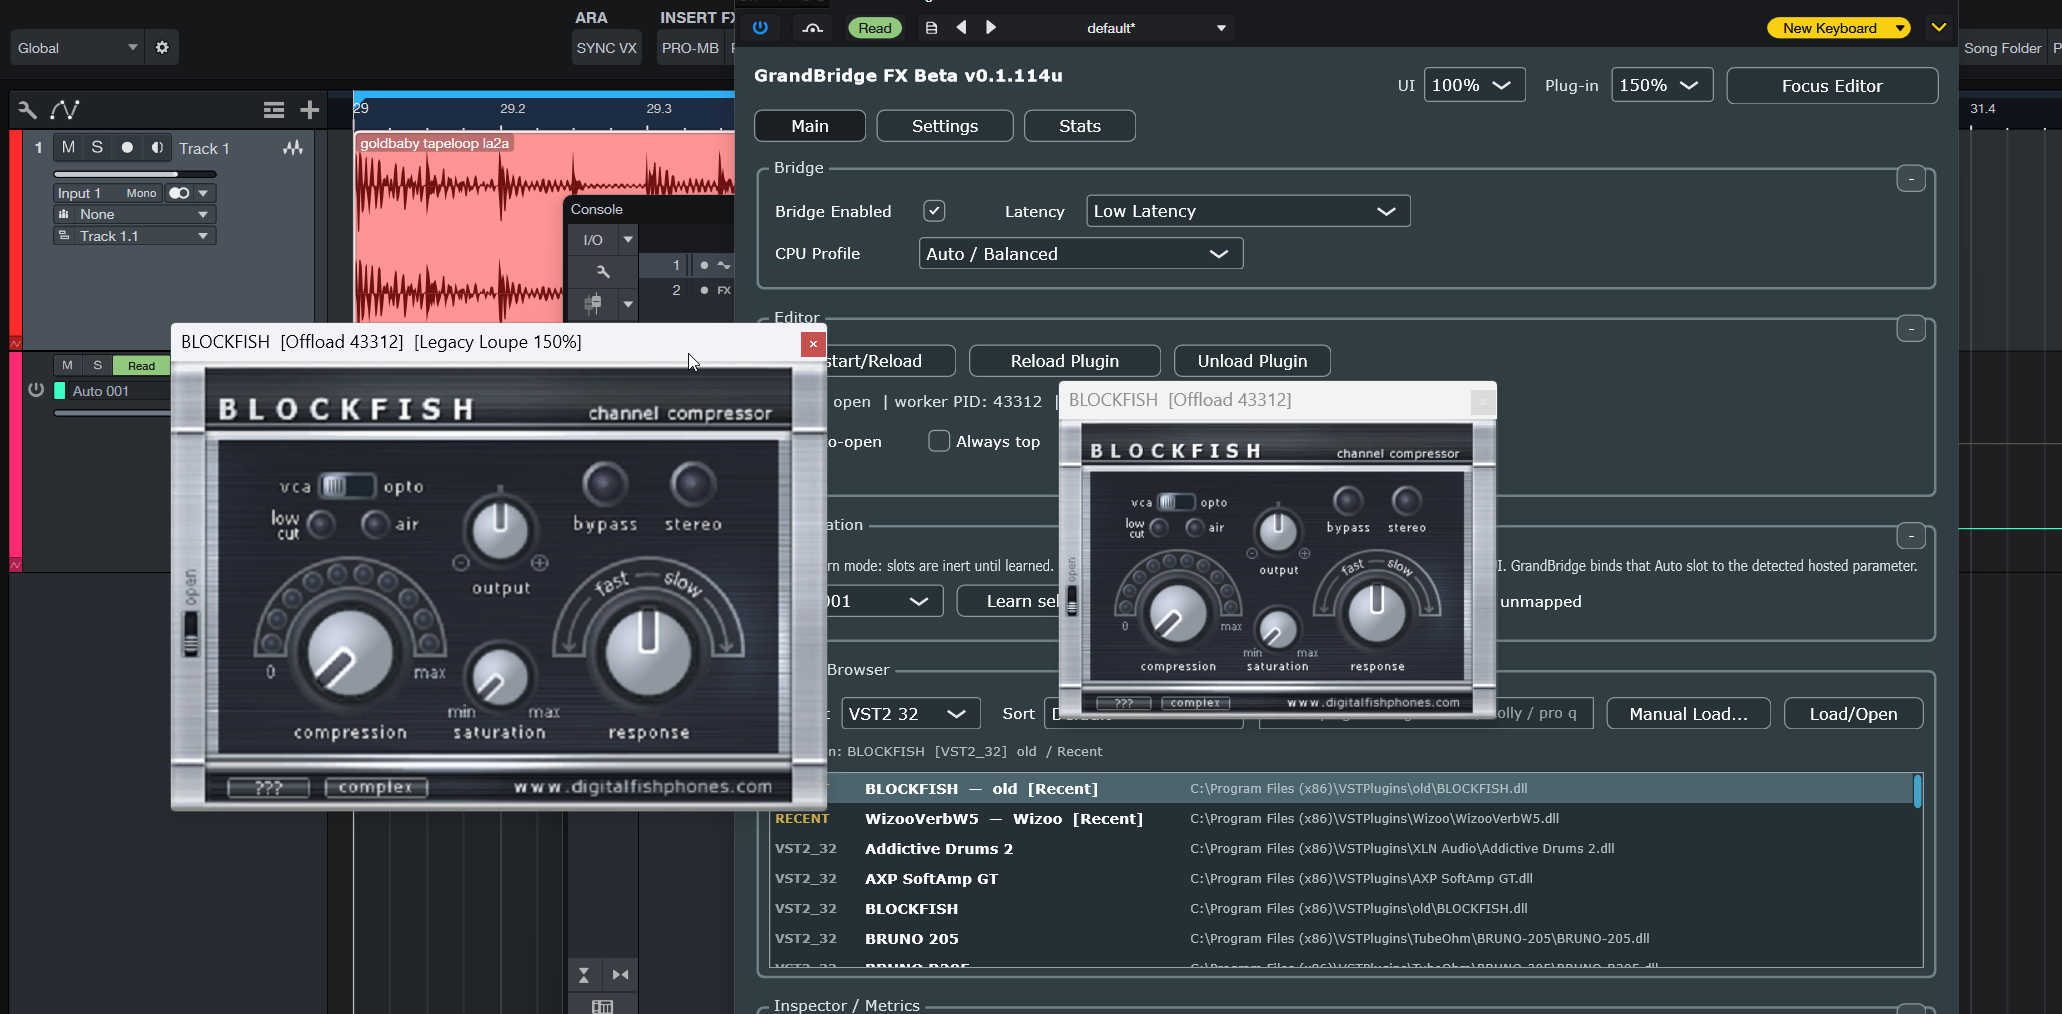Viewport: 2062px width, 1014px height.
Task: Open the Track 1.1 layer dropdown
Action: [134, 236]
